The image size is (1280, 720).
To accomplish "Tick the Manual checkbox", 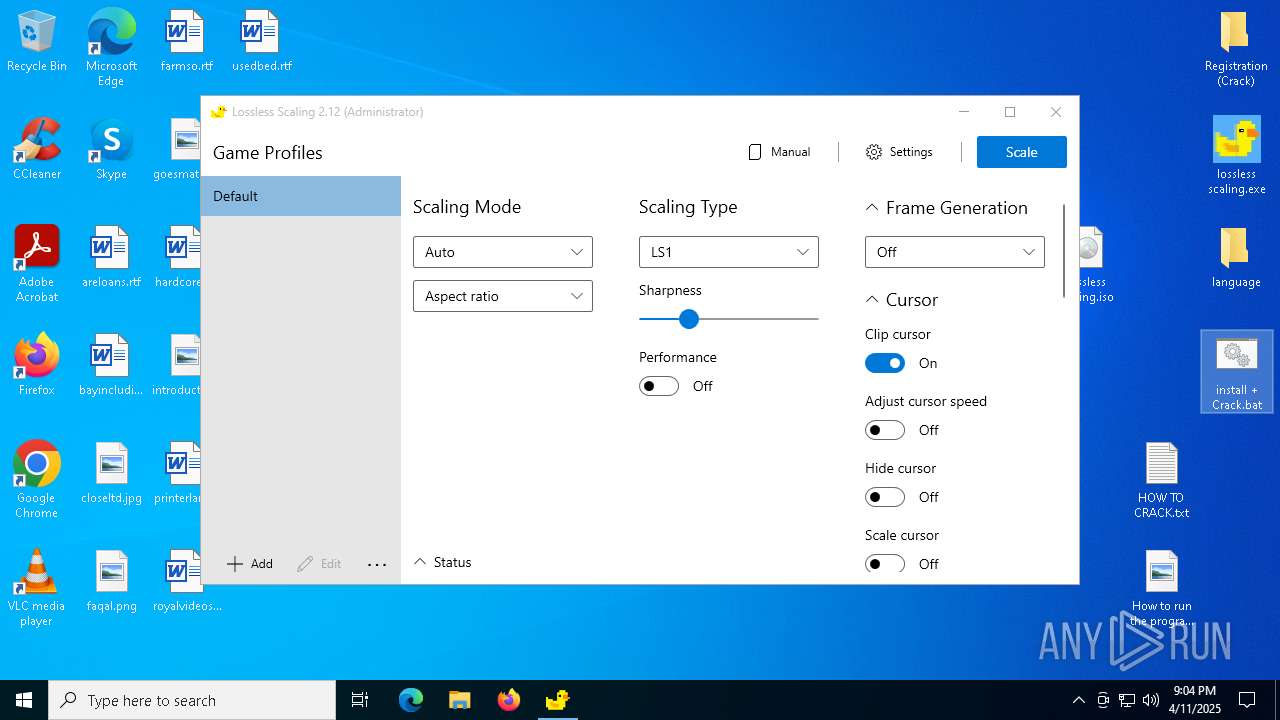I will (x=755, y=152).
